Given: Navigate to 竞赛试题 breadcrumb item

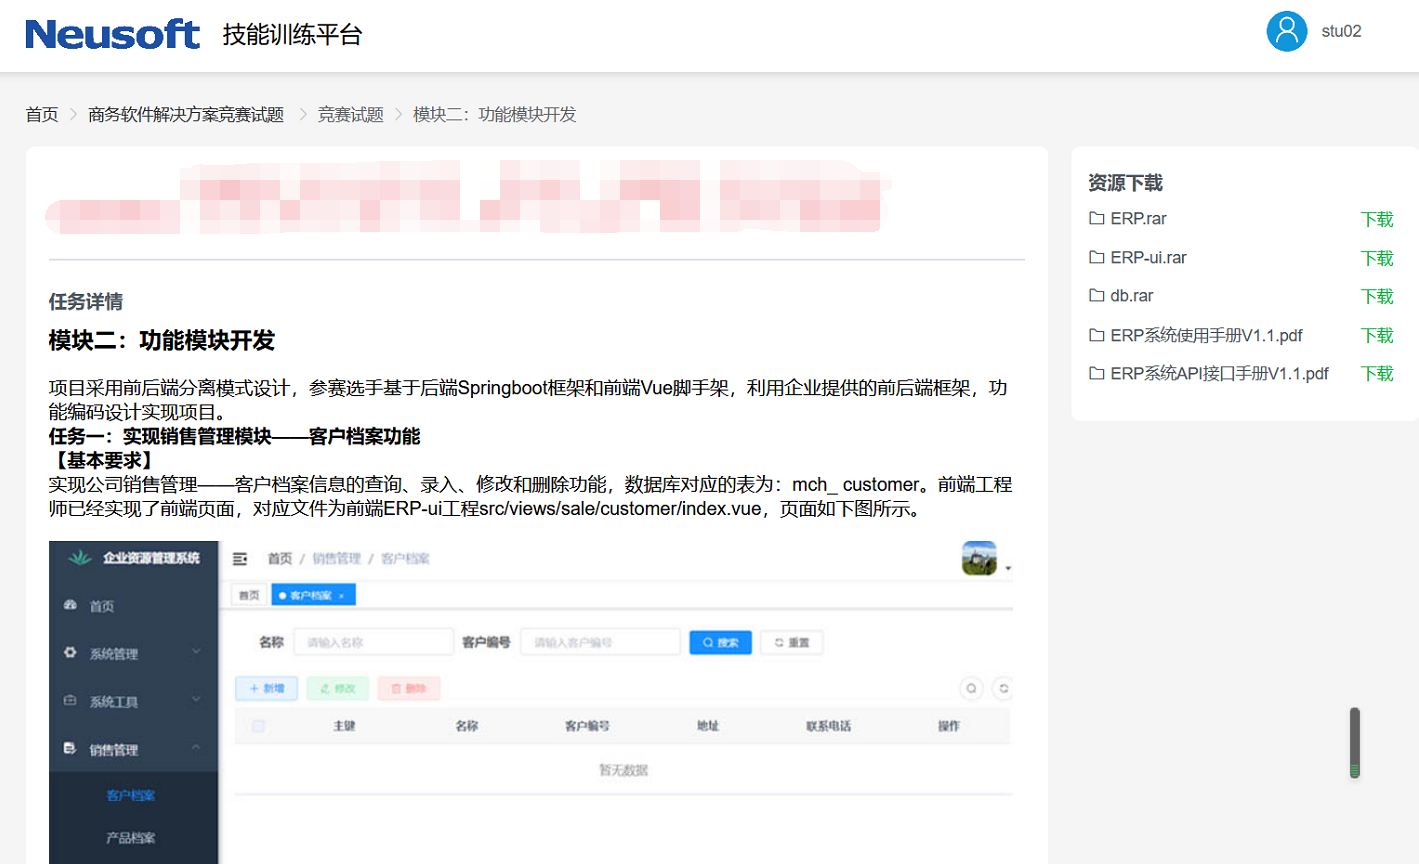Looking at the screenshot, I should point(350,115).
